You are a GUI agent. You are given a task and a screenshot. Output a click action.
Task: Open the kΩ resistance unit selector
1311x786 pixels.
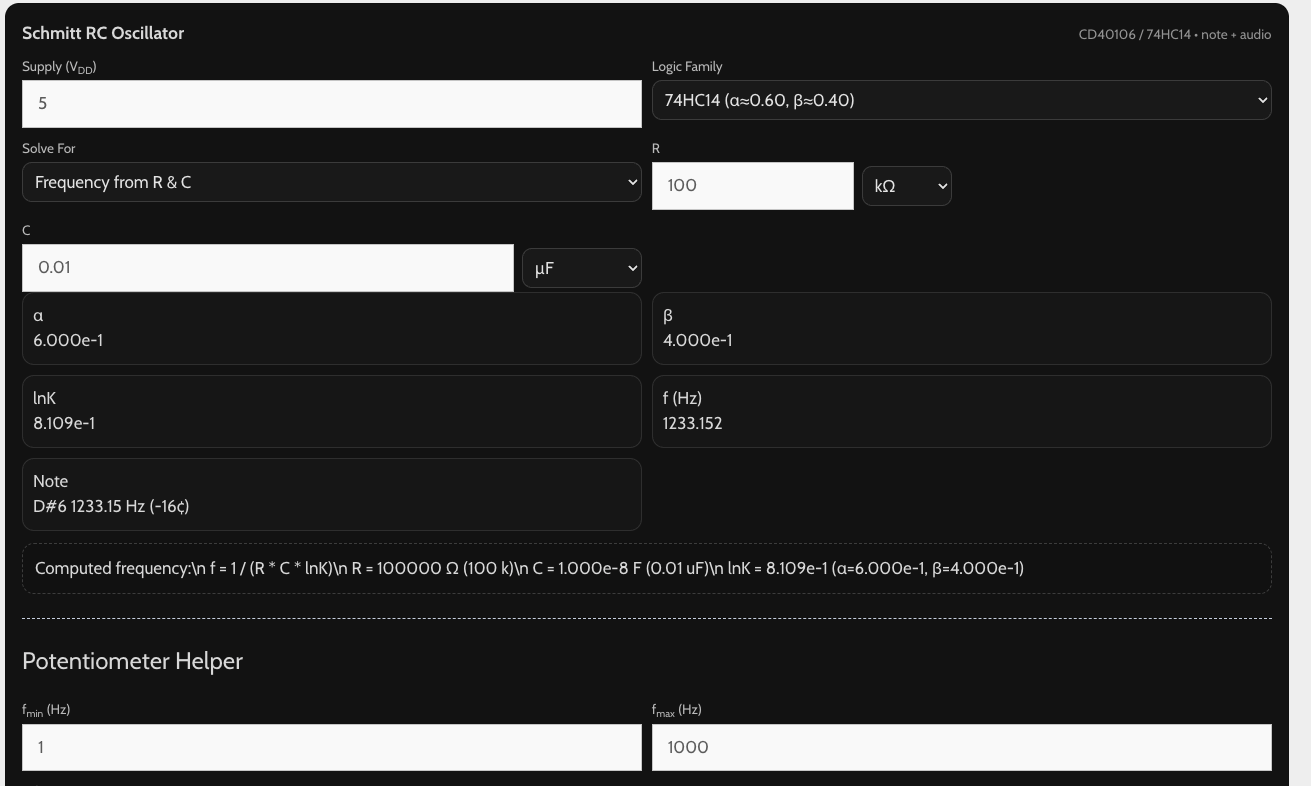point(906,187)
